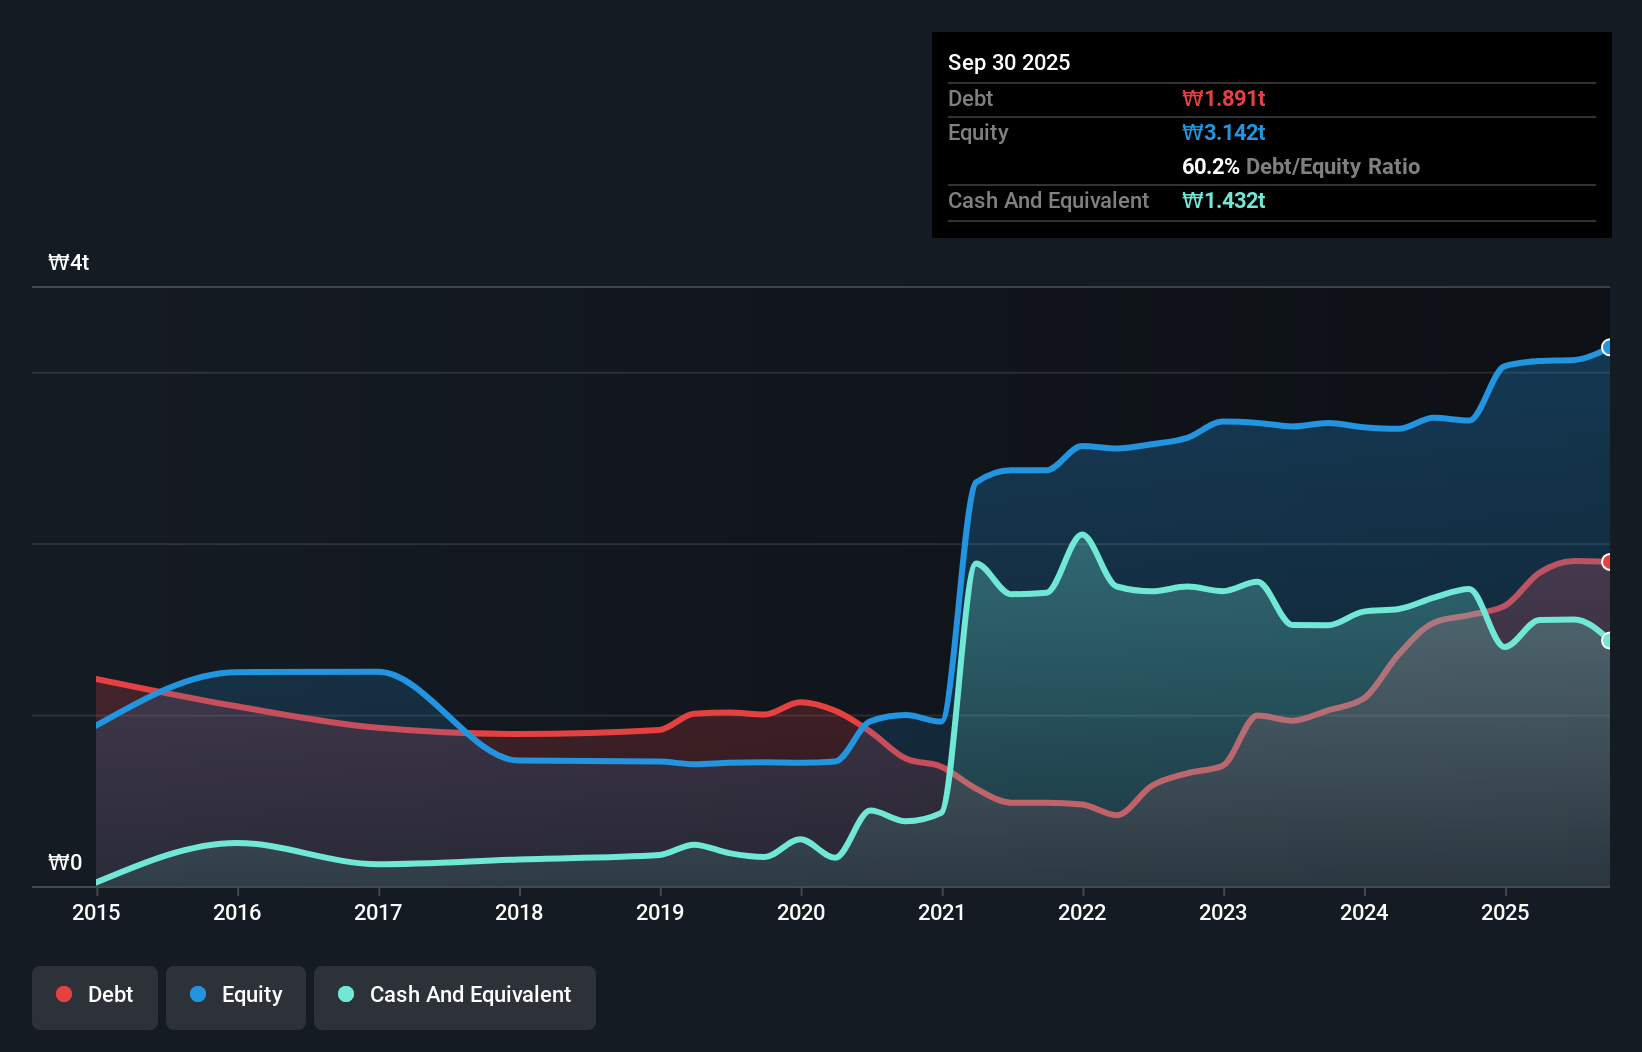Click the red Debt legend dot
Viewport: 1642px width, 1052px height.
click(x=63, y=994)
